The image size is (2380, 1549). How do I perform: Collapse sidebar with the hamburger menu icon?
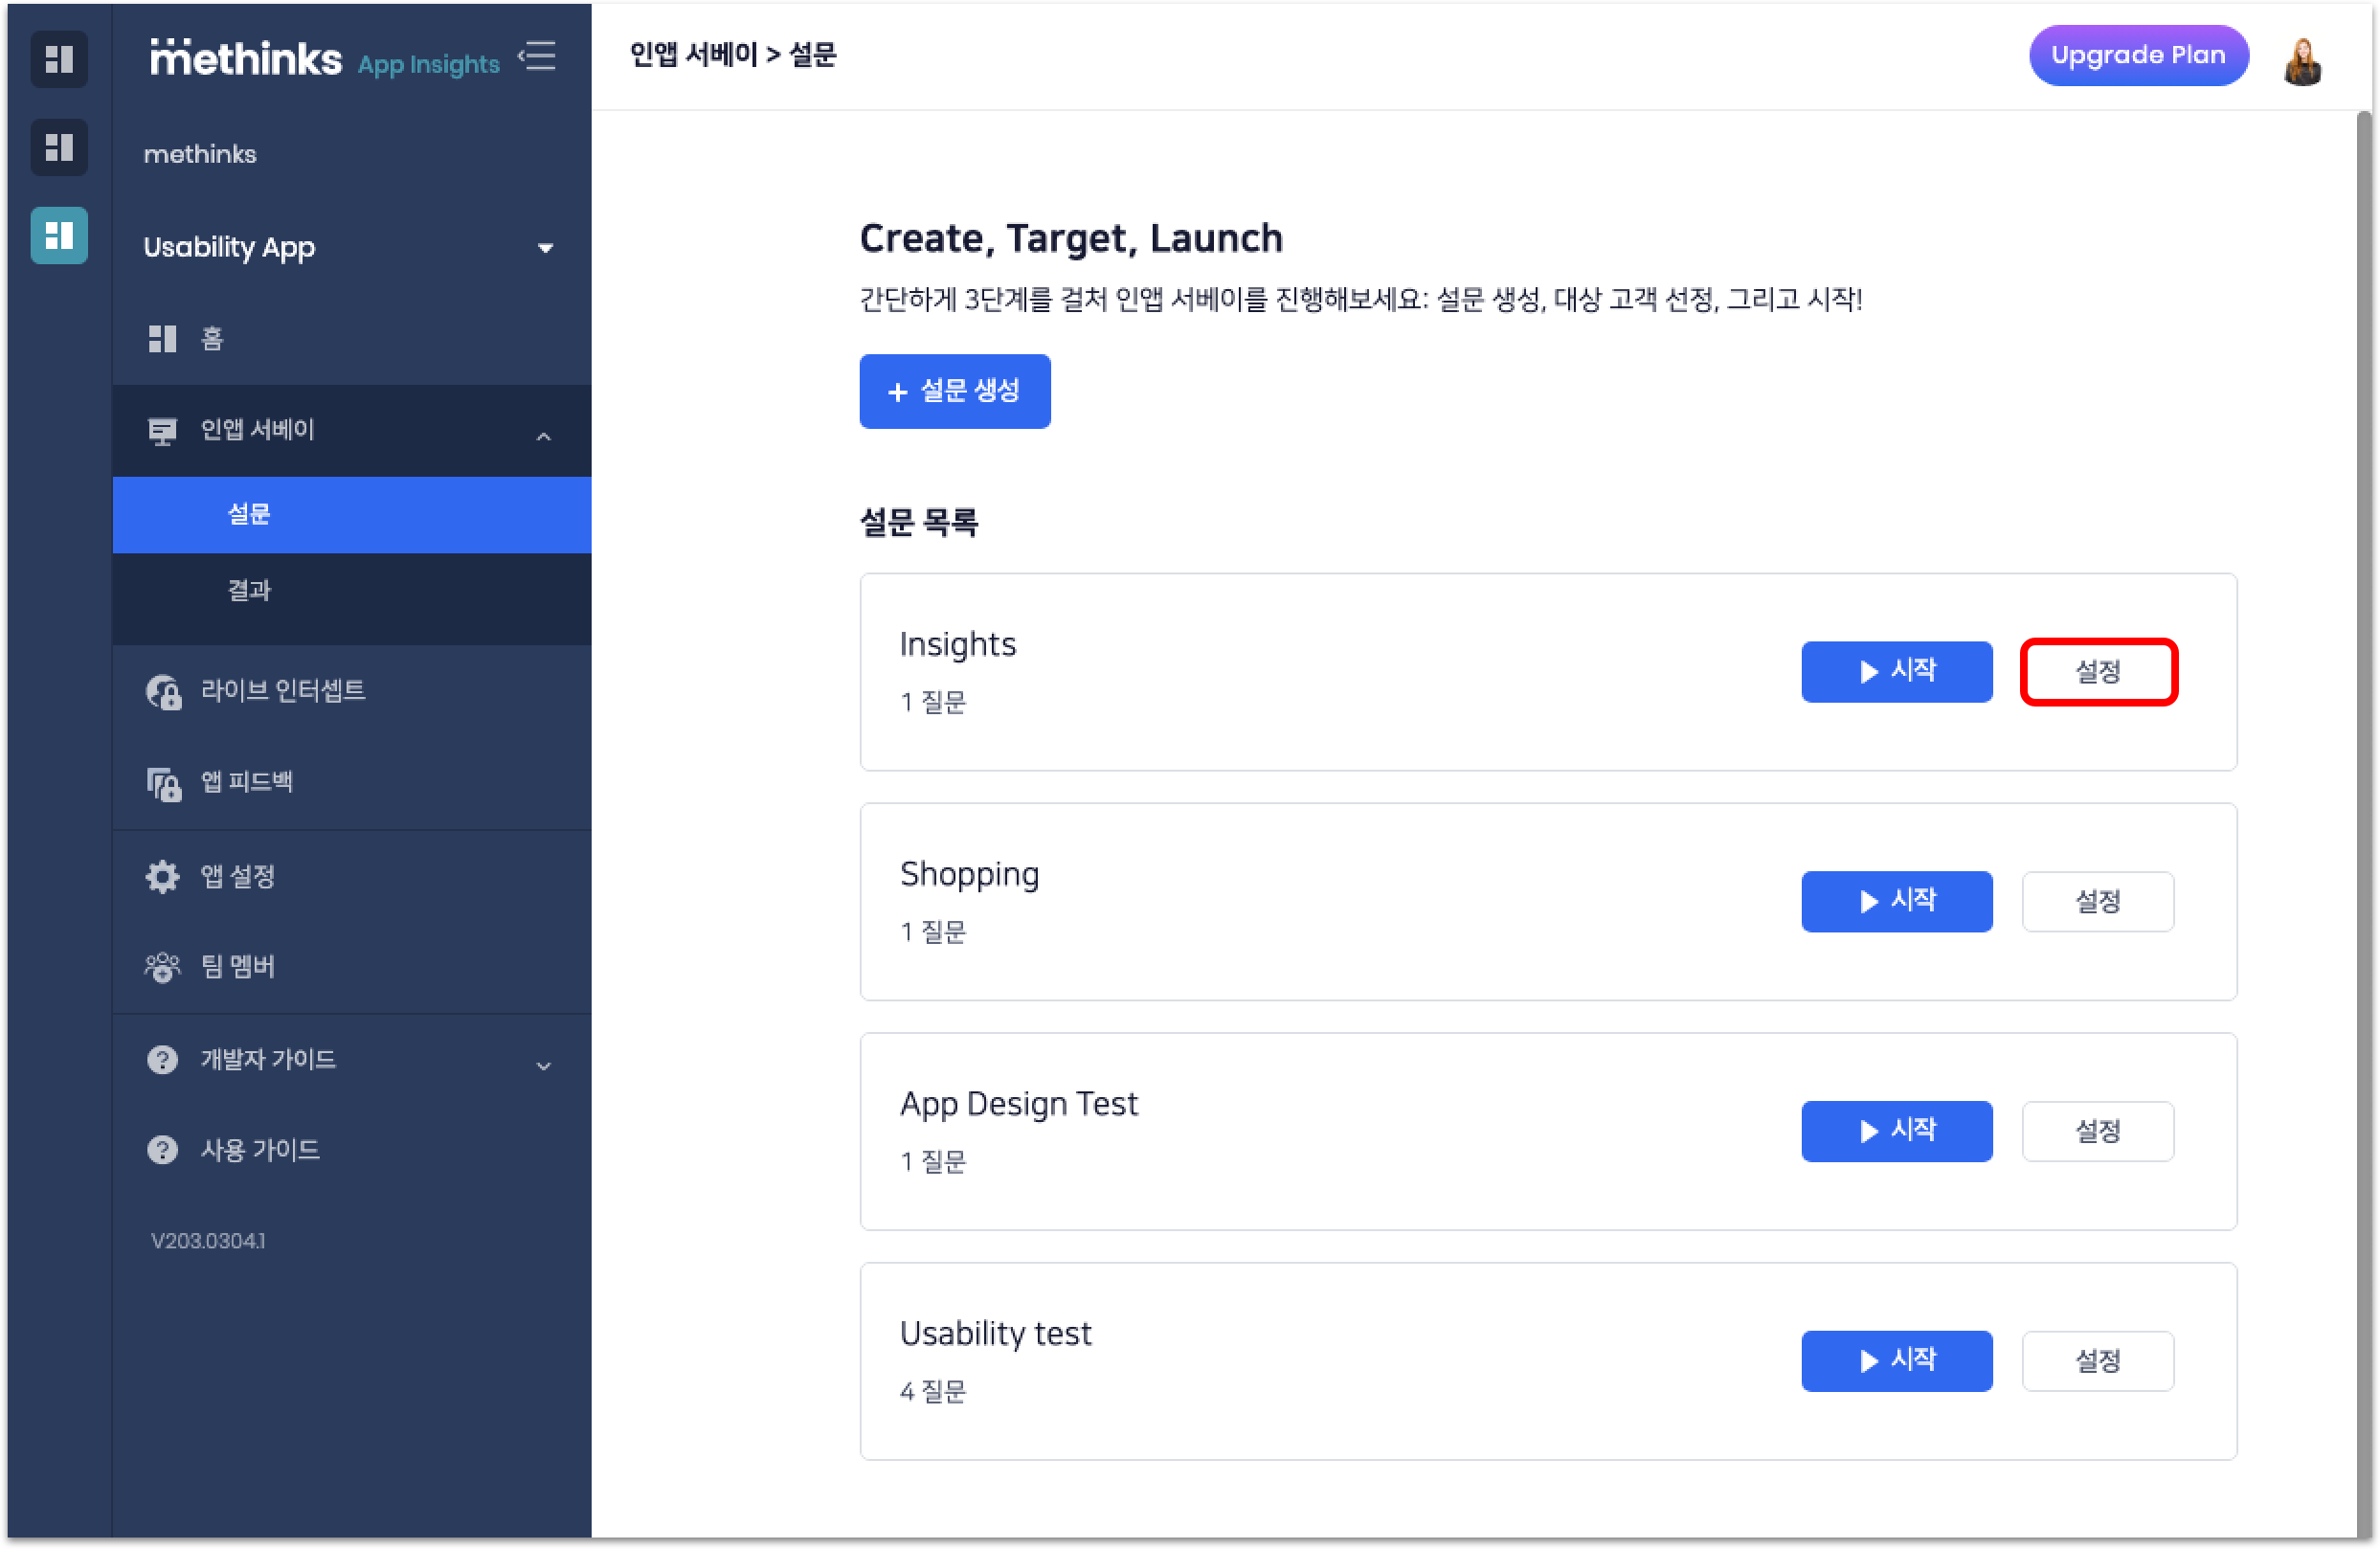tap(538, 57)
